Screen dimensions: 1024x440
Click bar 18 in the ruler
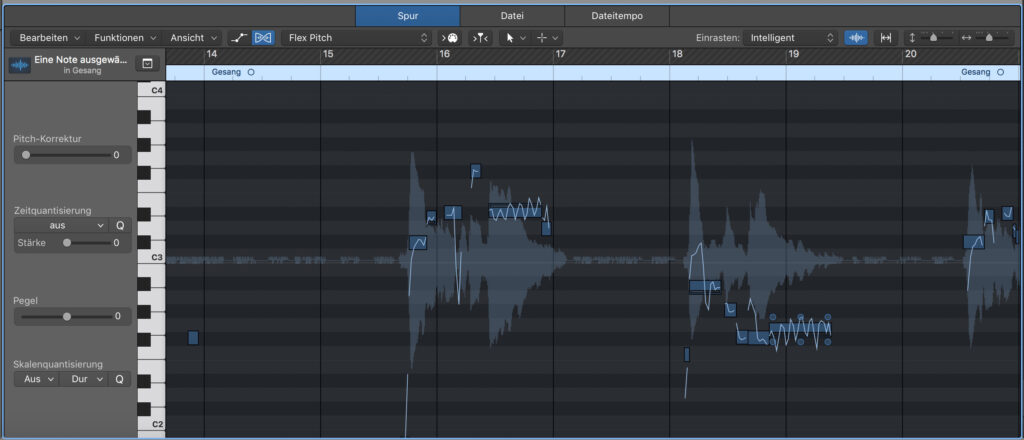[x=677, y=54]
